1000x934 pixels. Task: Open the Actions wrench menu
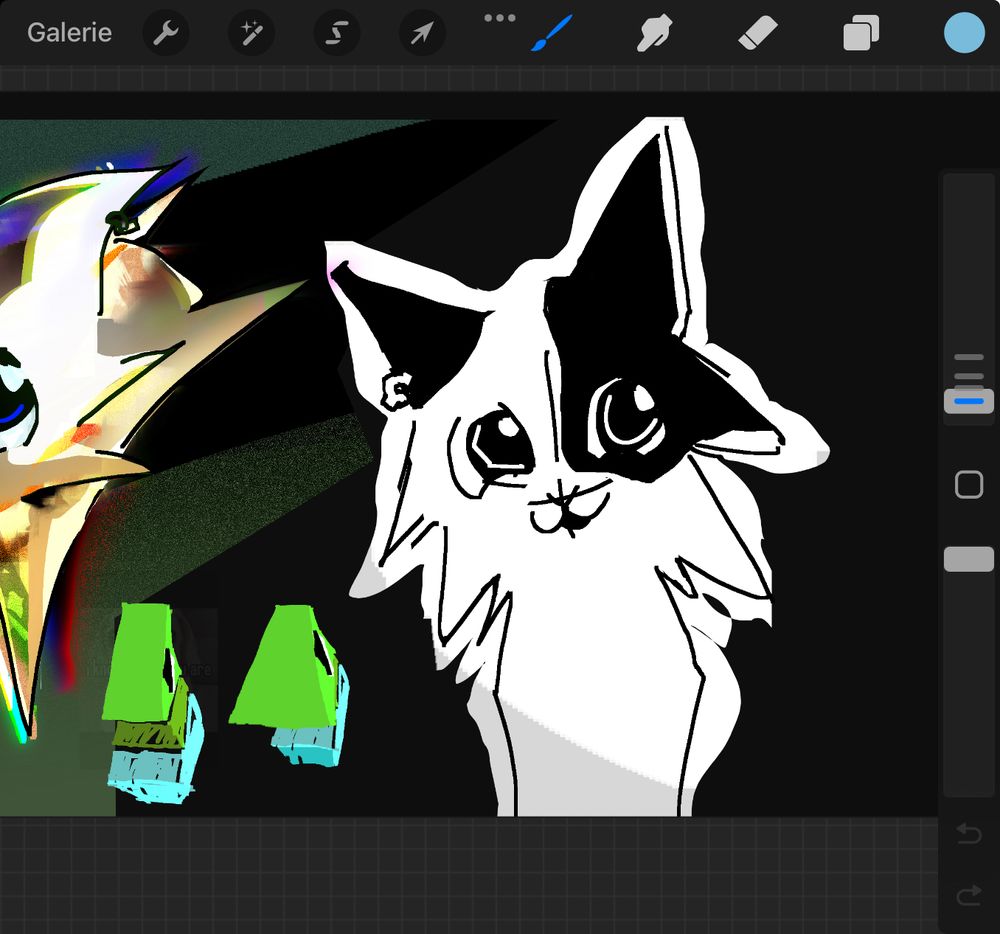(x=165, y=33)
